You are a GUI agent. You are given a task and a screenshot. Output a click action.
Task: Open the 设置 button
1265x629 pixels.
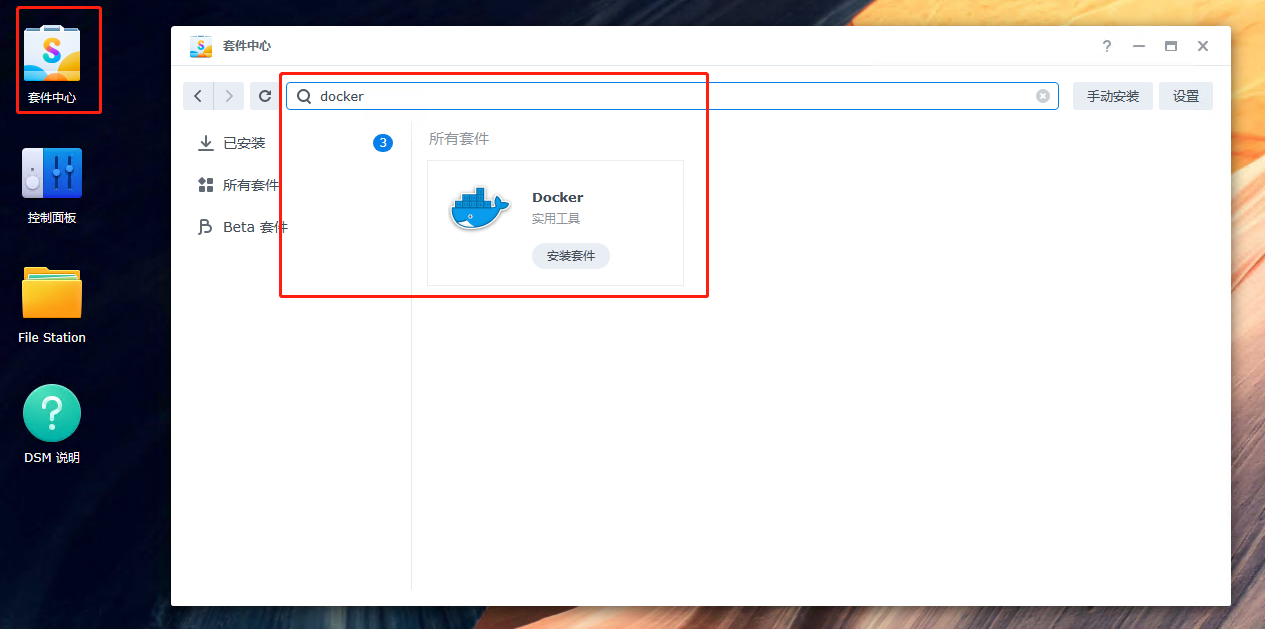(1186, 96)
